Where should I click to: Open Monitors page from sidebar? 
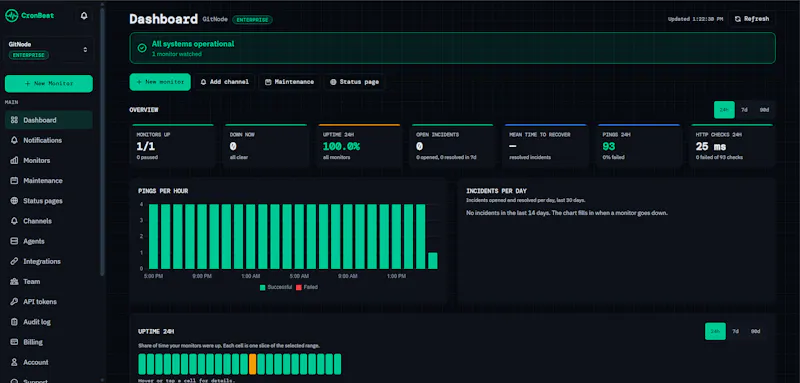[49, 161]
